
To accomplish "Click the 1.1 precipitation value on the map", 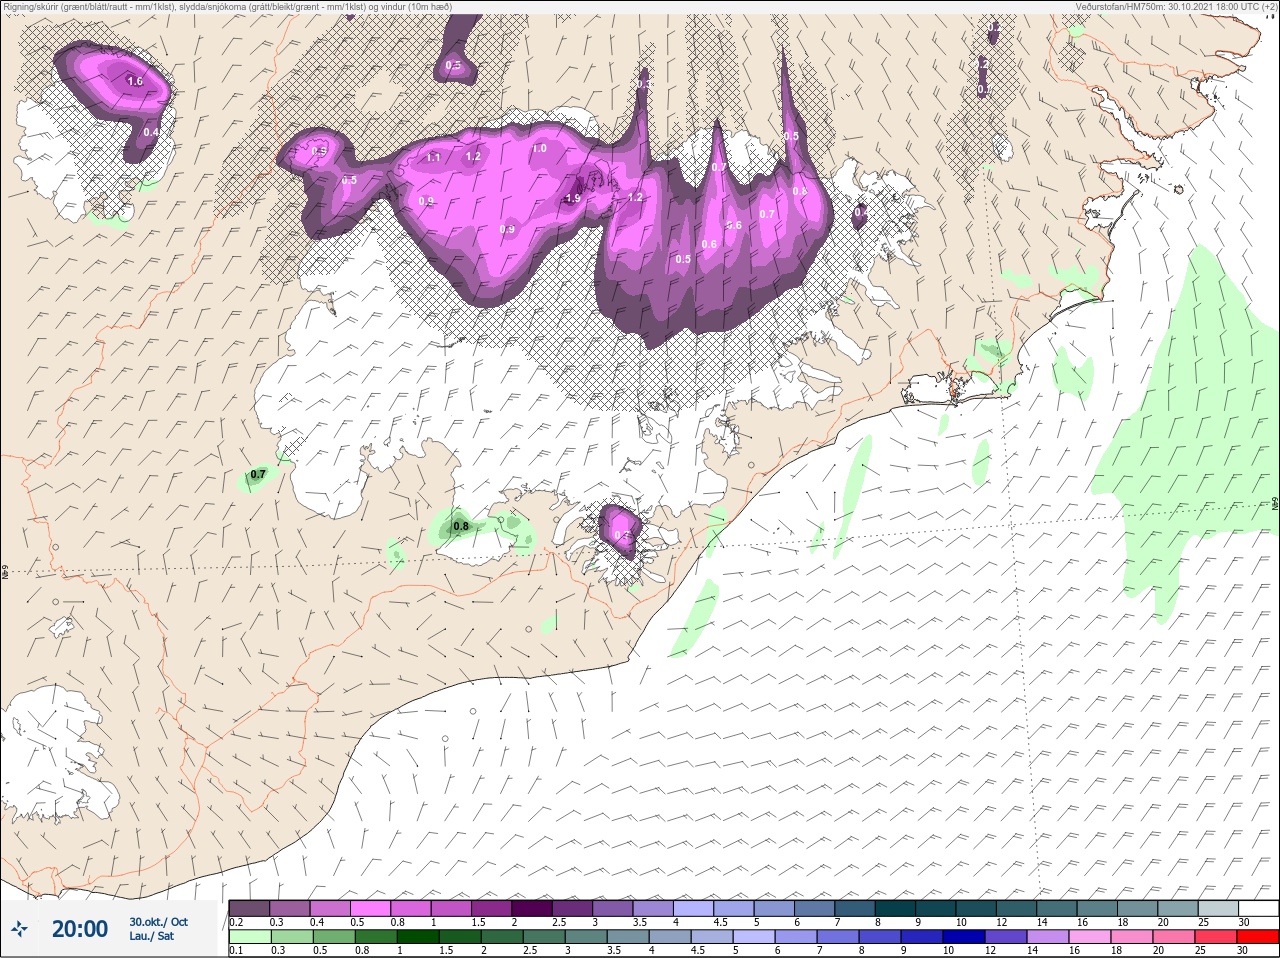I will [x=433, y=158].
